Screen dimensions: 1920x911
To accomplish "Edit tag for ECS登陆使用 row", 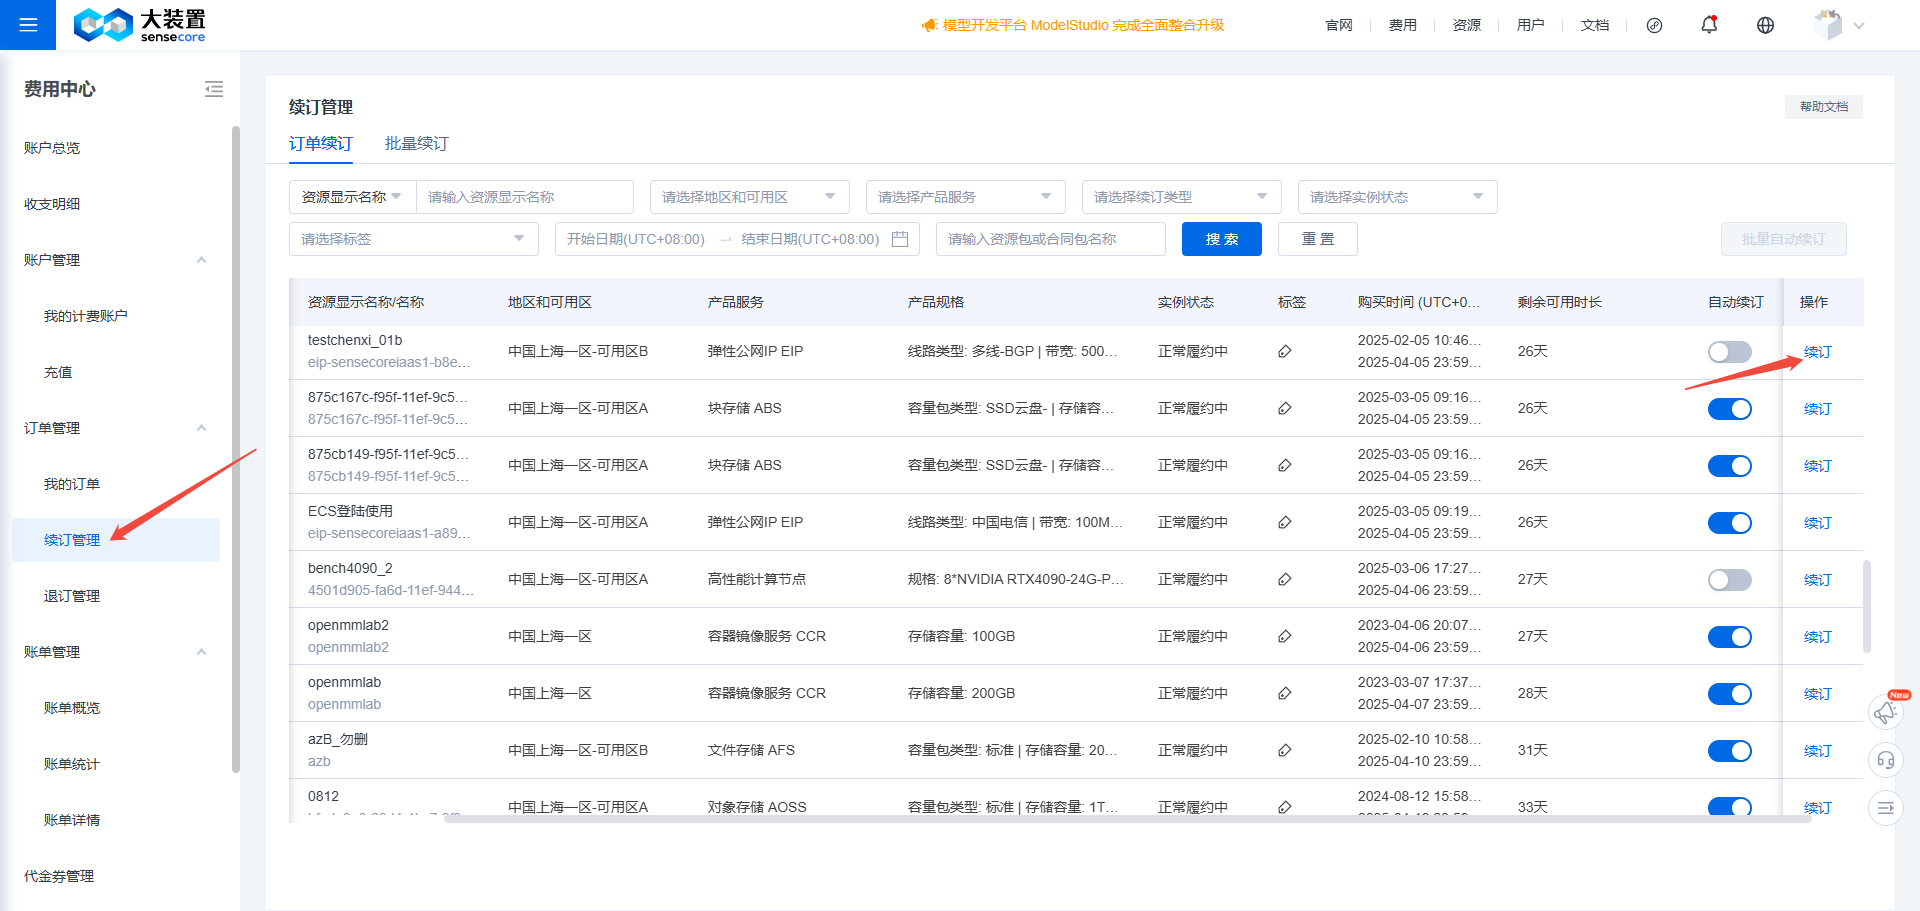I will click(x=1285, y=522).
